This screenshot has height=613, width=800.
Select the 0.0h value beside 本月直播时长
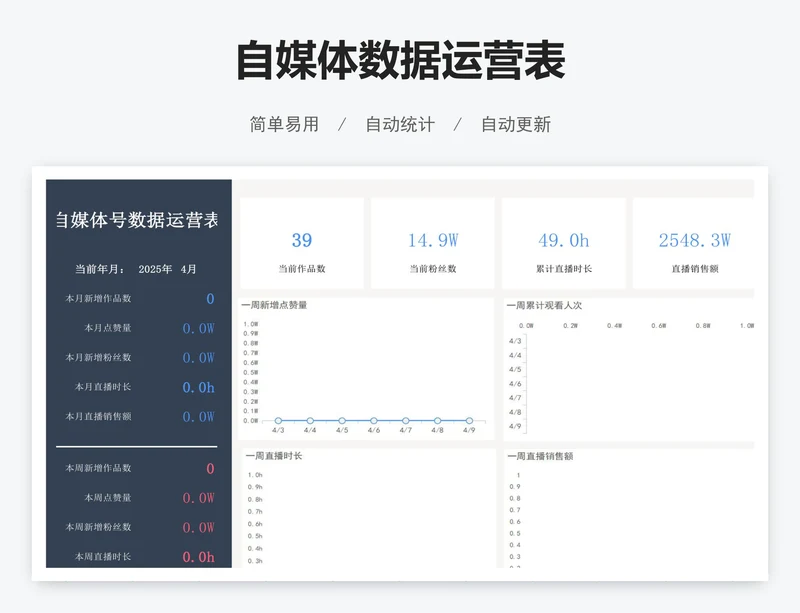[x=198, y=387]
